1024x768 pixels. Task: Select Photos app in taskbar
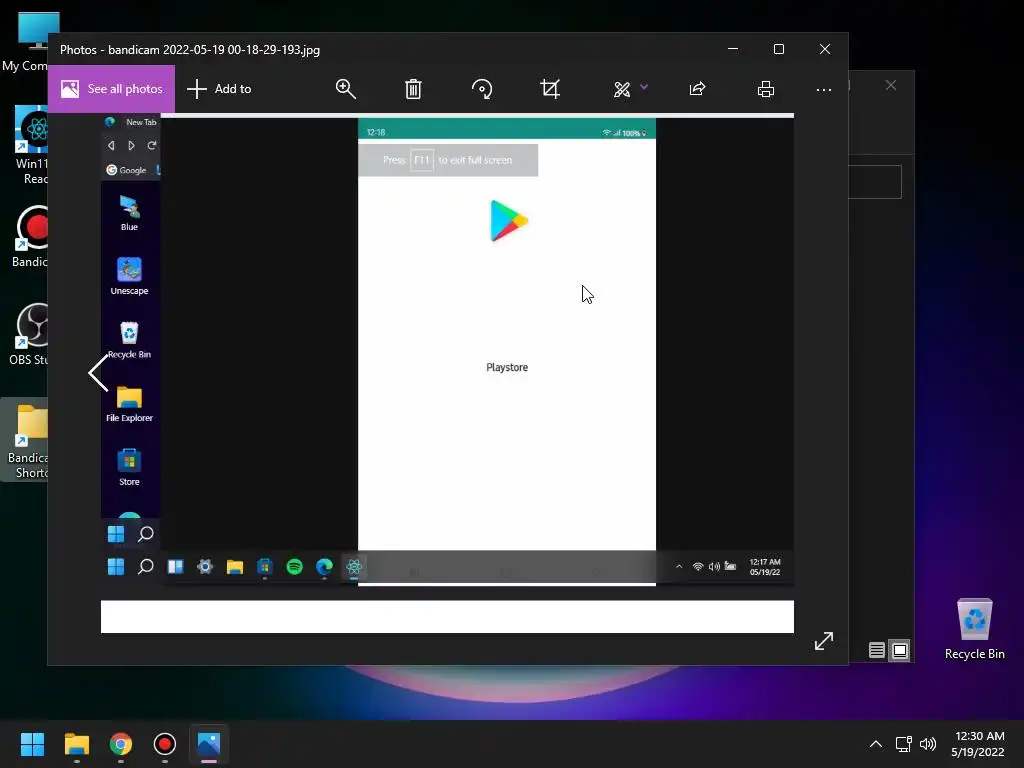click(x=209, y=744)
